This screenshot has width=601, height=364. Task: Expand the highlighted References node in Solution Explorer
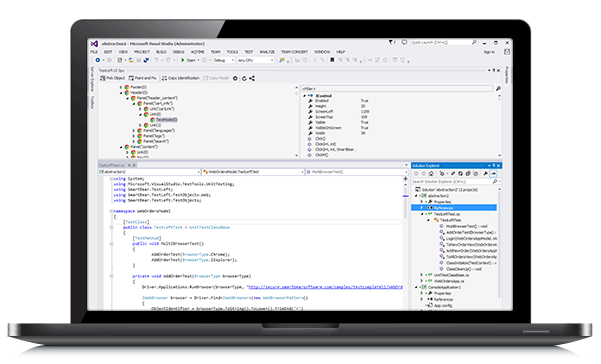422,208
